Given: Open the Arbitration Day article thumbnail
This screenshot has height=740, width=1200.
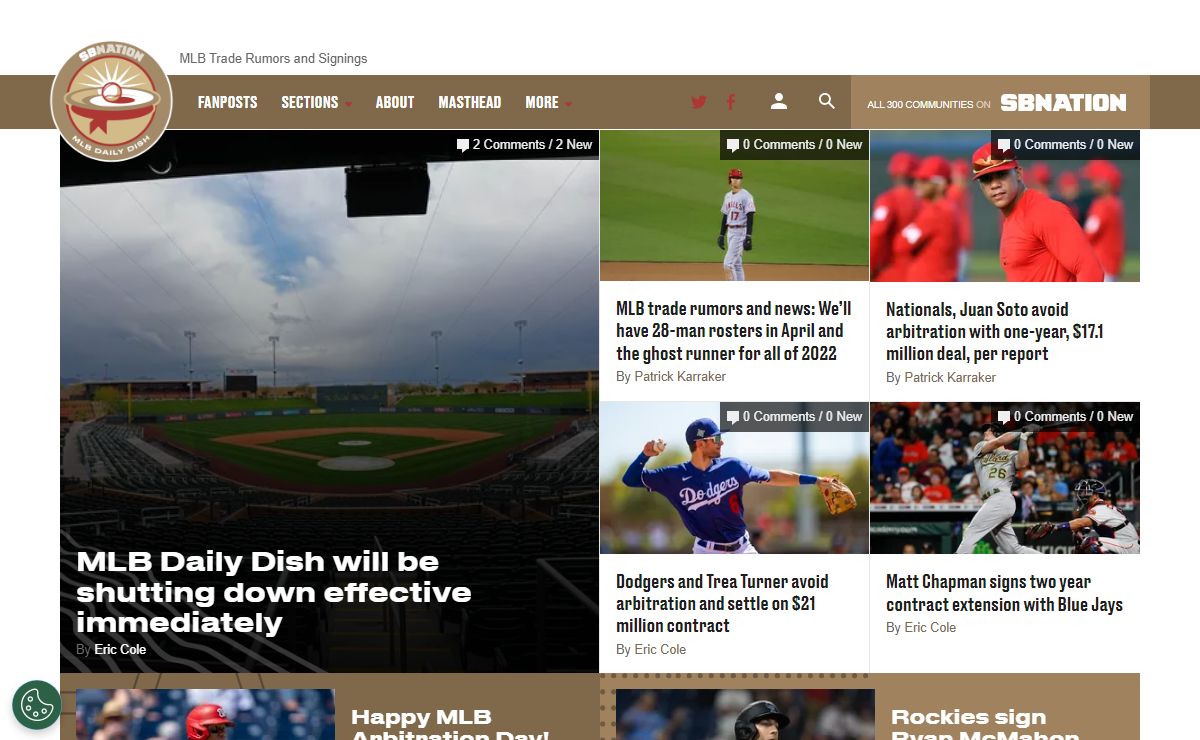Looking at the screenshot, I should [x=205, y=714].
